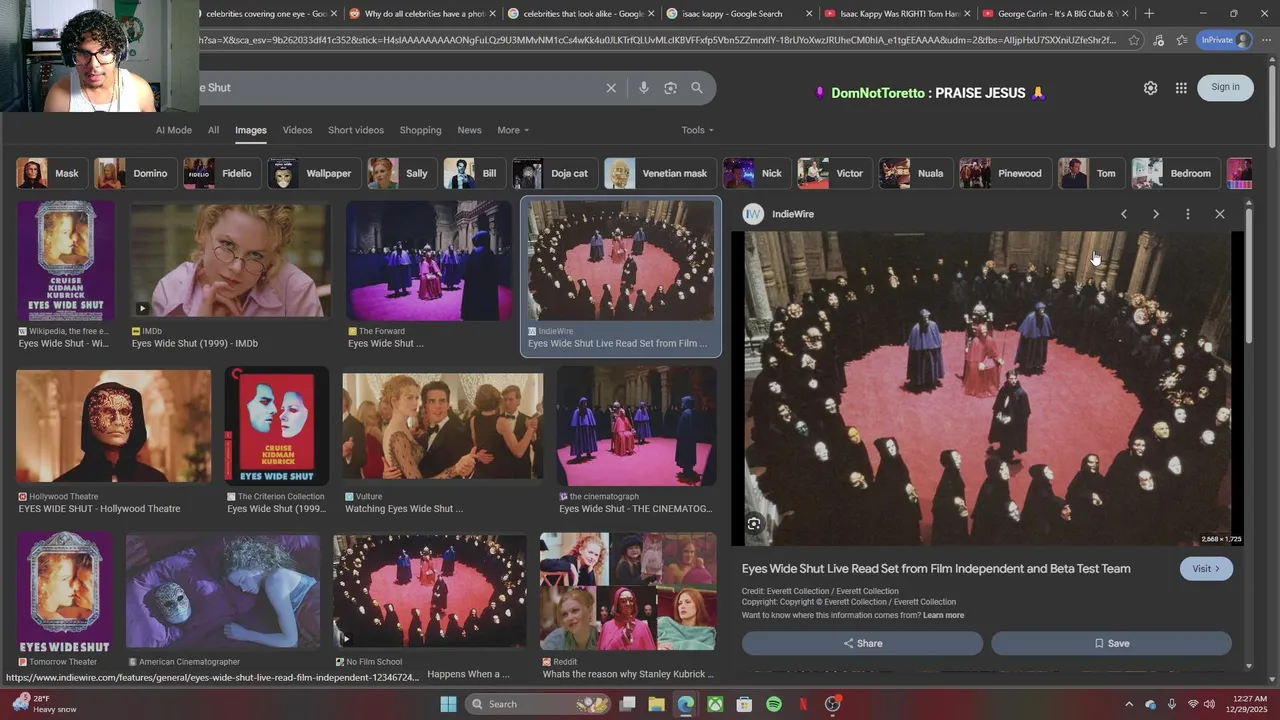Clear the search box with the X icon

coord(611,88)
